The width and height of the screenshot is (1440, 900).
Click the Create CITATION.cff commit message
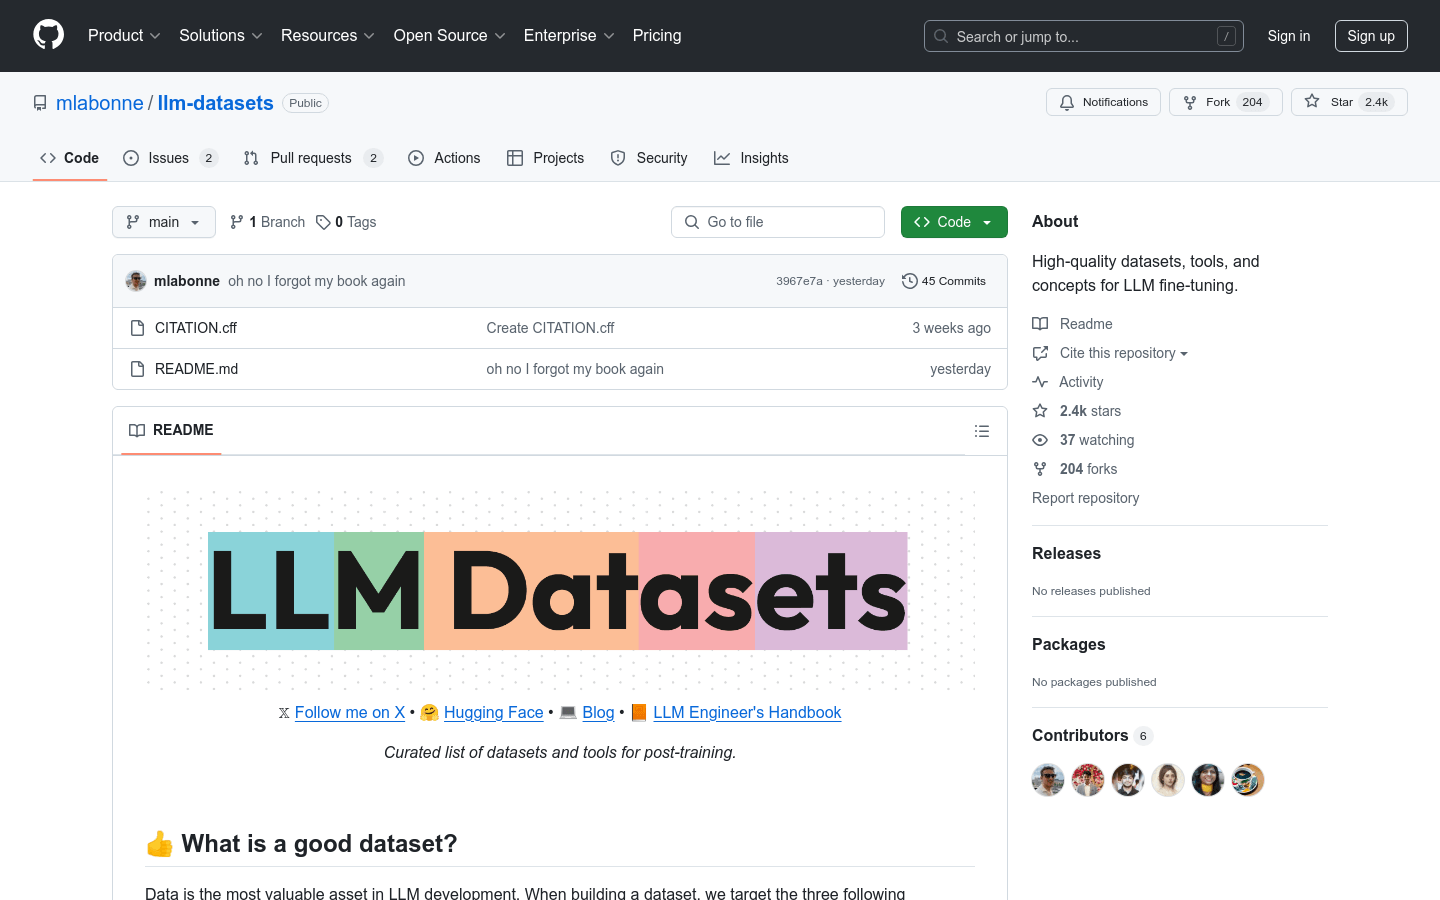pos(550,328)
